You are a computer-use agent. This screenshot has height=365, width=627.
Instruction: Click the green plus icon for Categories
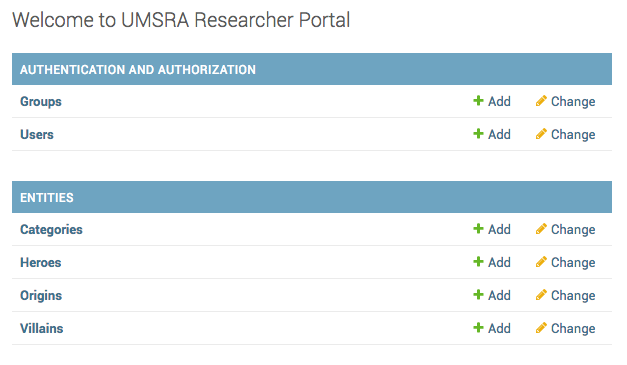(478, 229)
